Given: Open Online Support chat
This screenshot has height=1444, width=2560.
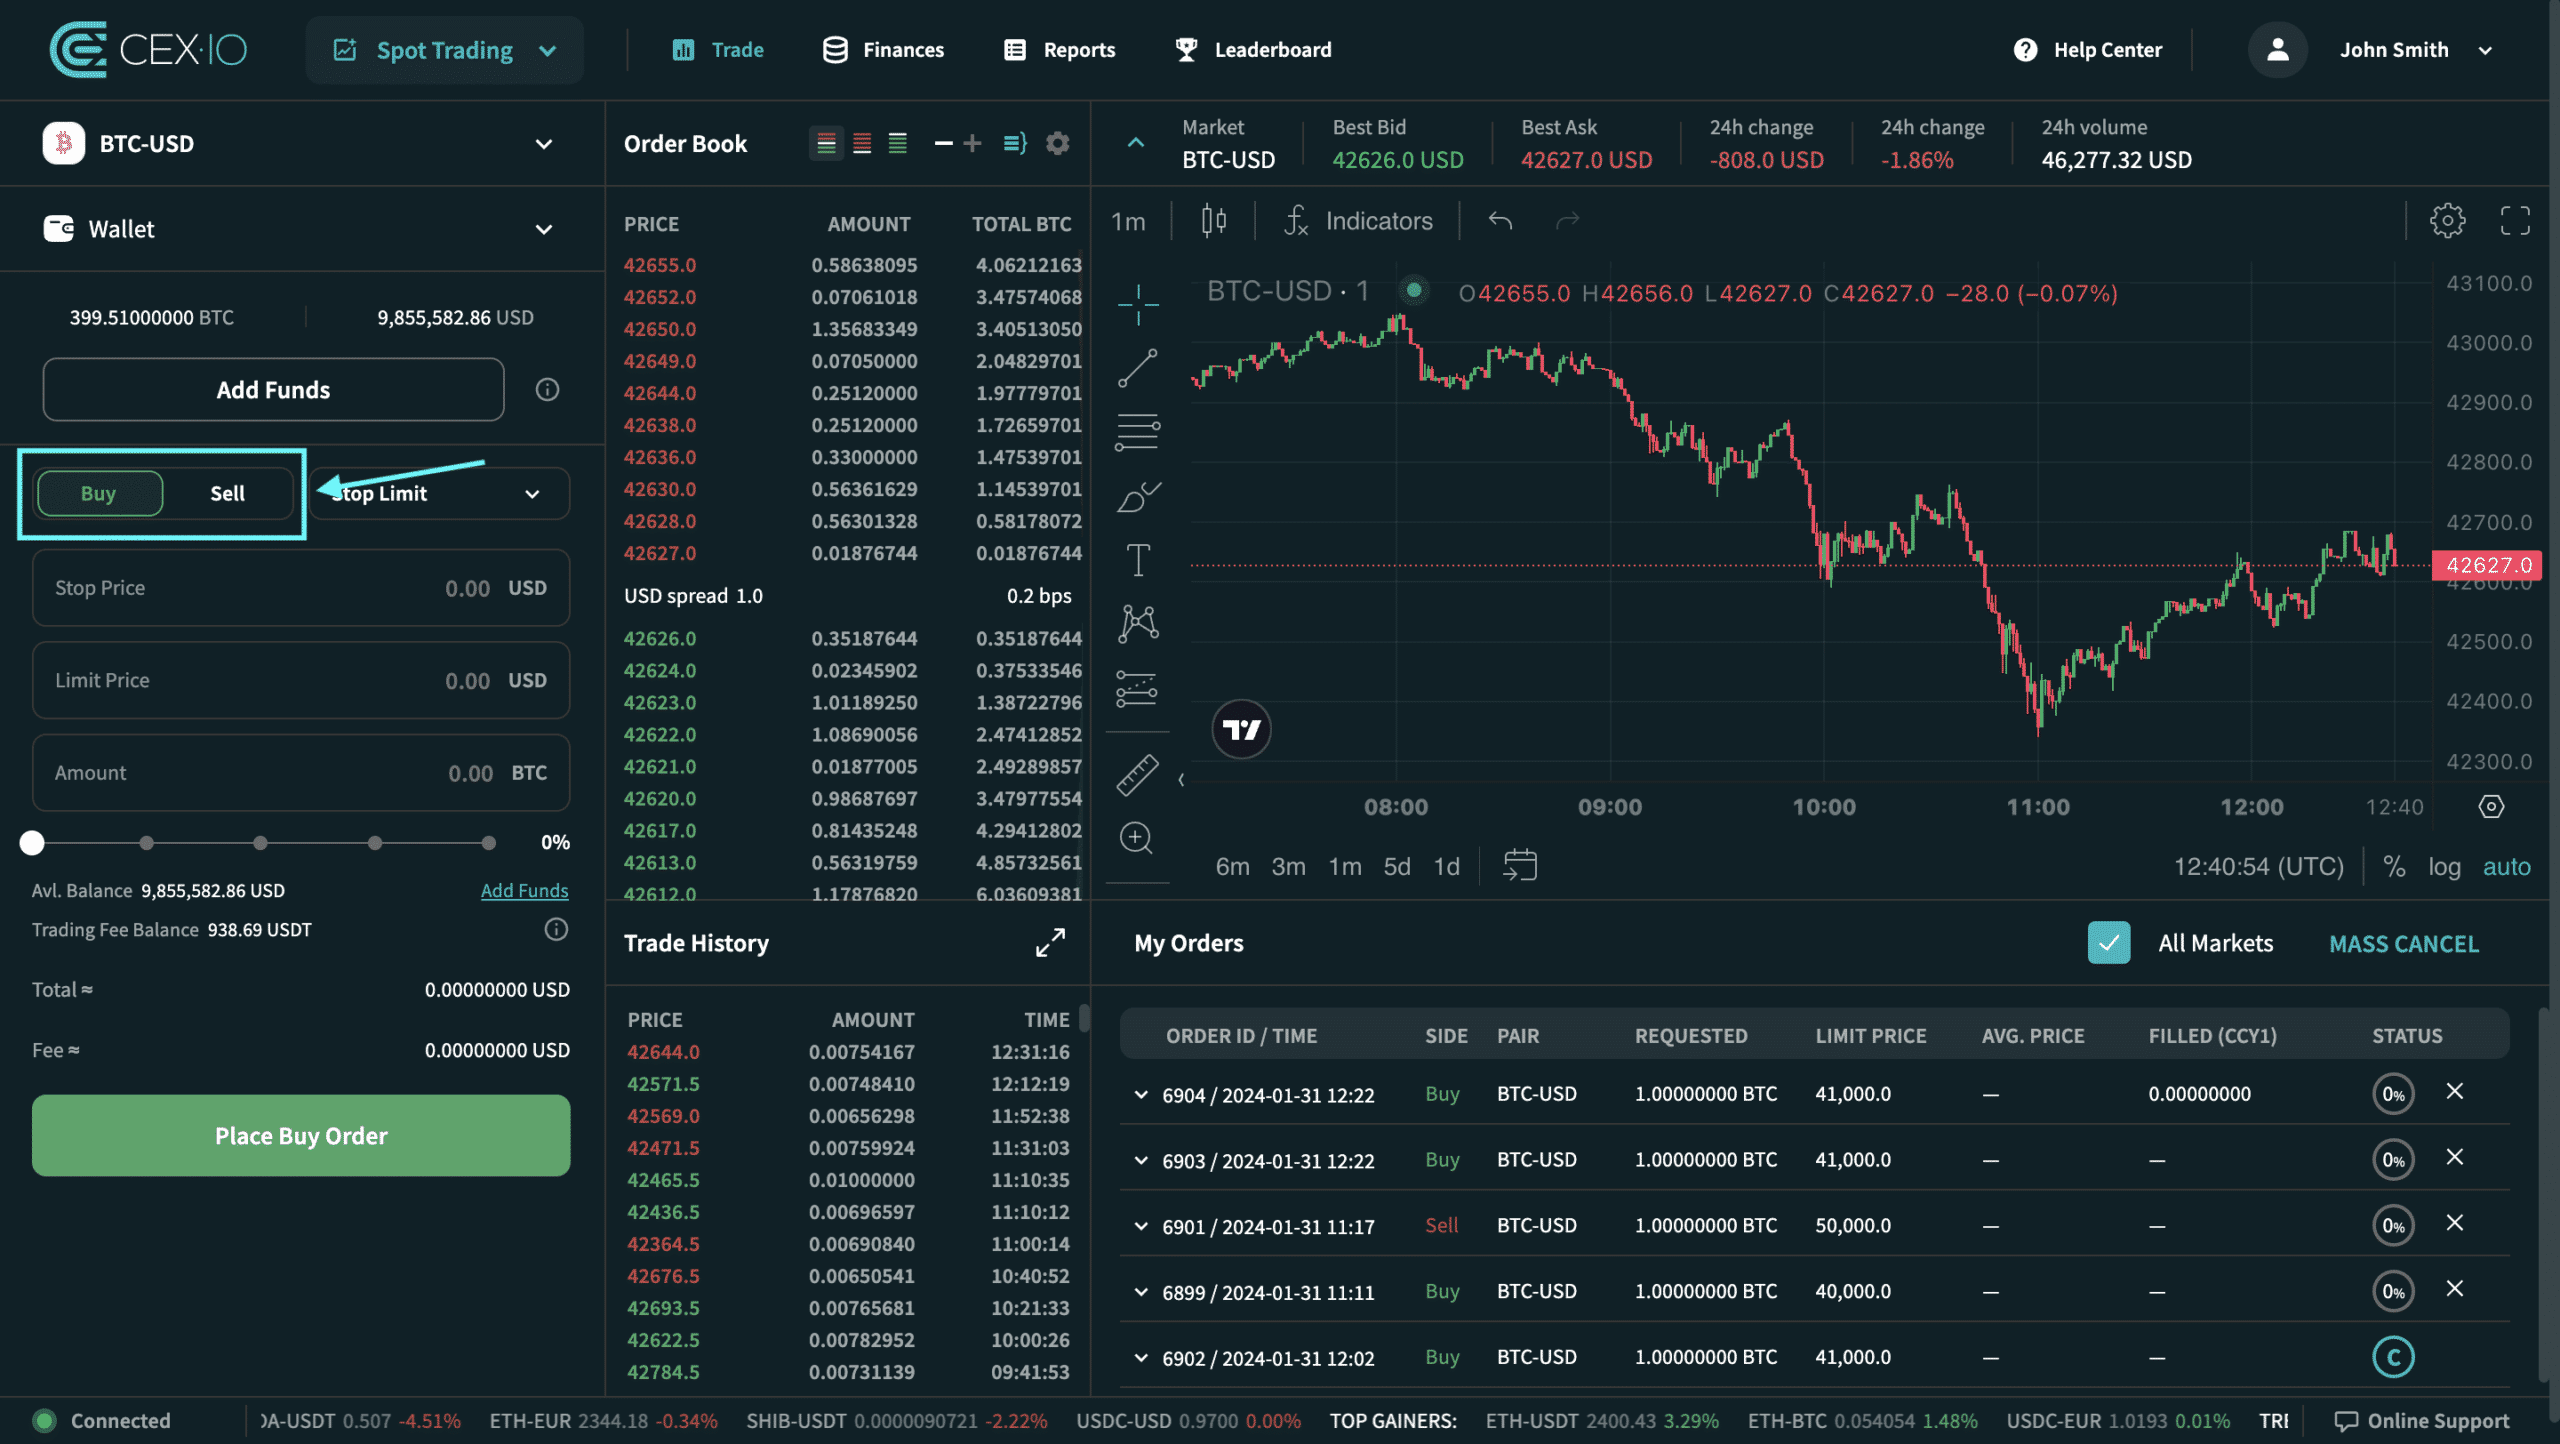Looking at the screenshot, I should [x=2422, y=1421].
